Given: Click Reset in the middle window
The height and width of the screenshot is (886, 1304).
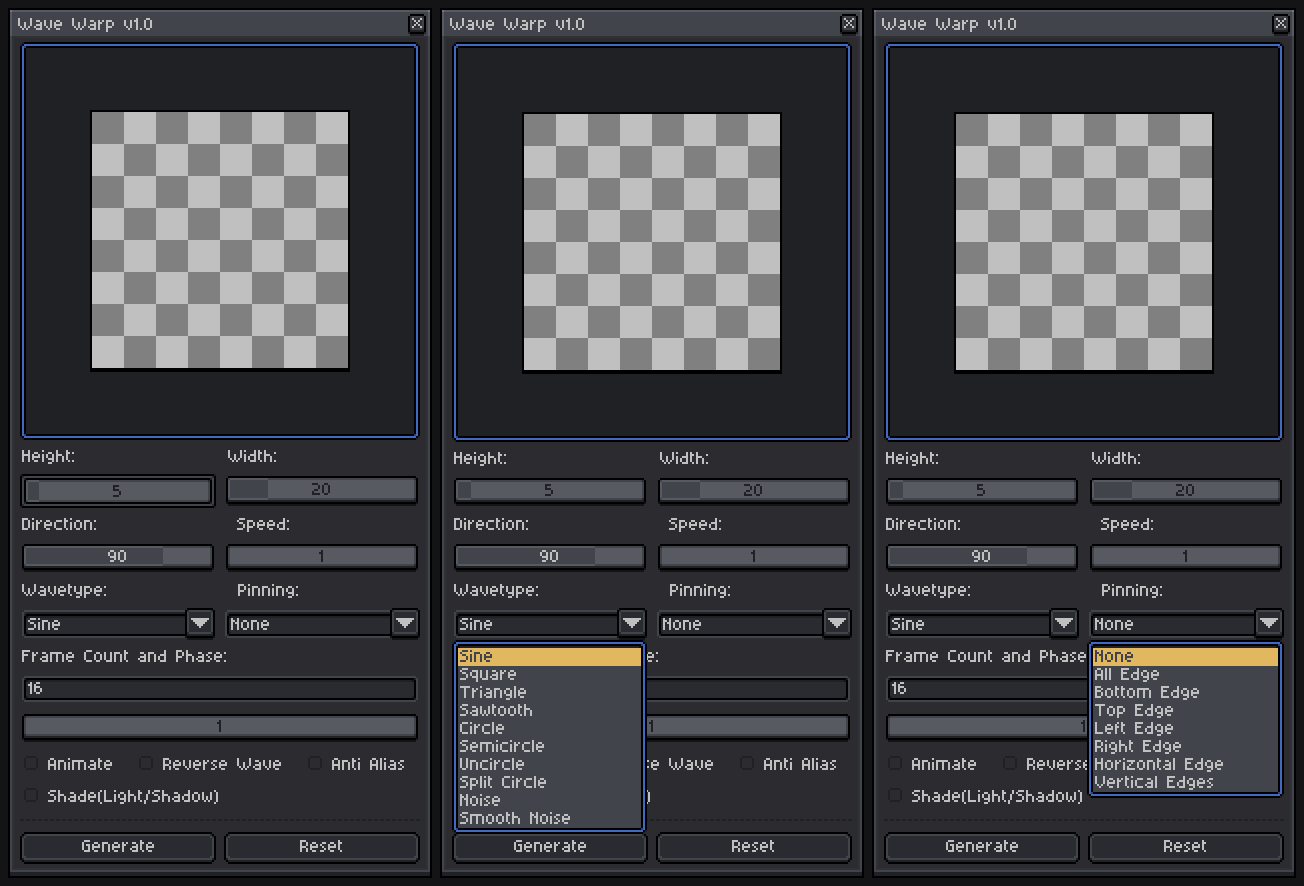Looking at the screenshot, I should (753, 846).
